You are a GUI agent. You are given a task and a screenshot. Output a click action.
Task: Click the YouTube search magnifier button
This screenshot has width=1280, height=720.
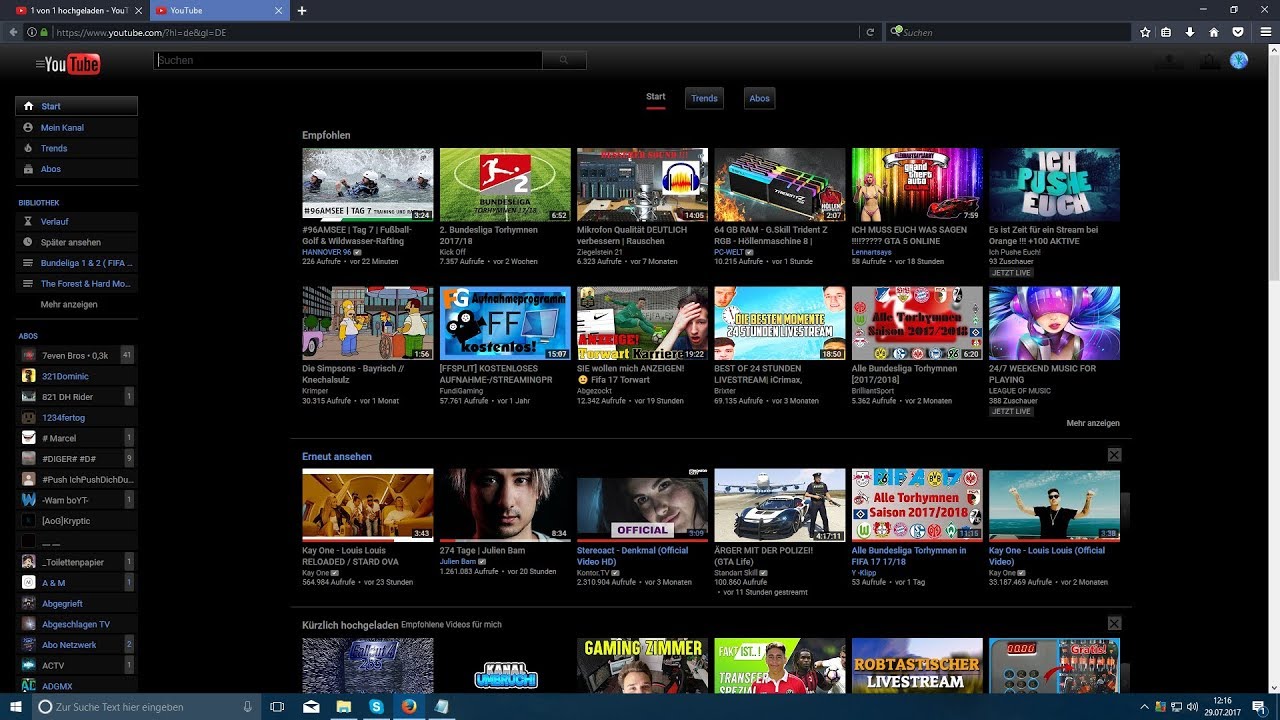[x=564, y=60]
